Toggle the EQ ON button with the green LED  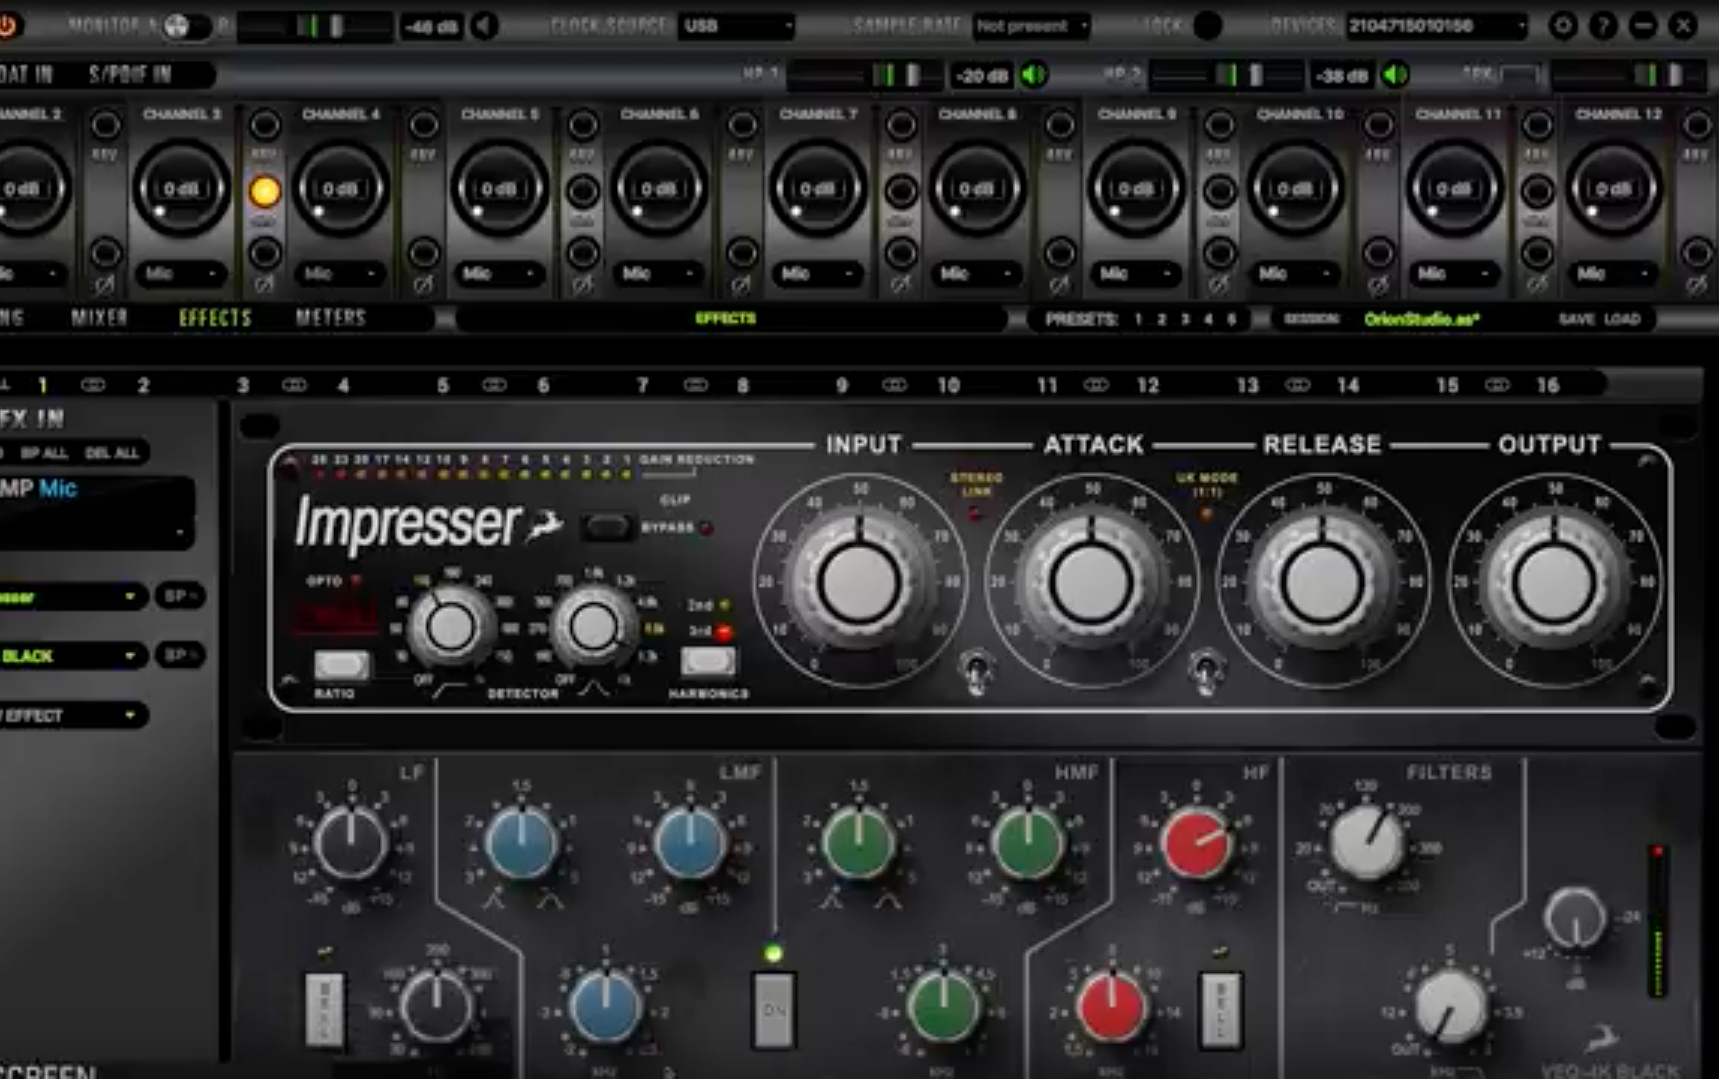tap(774, 1009)
